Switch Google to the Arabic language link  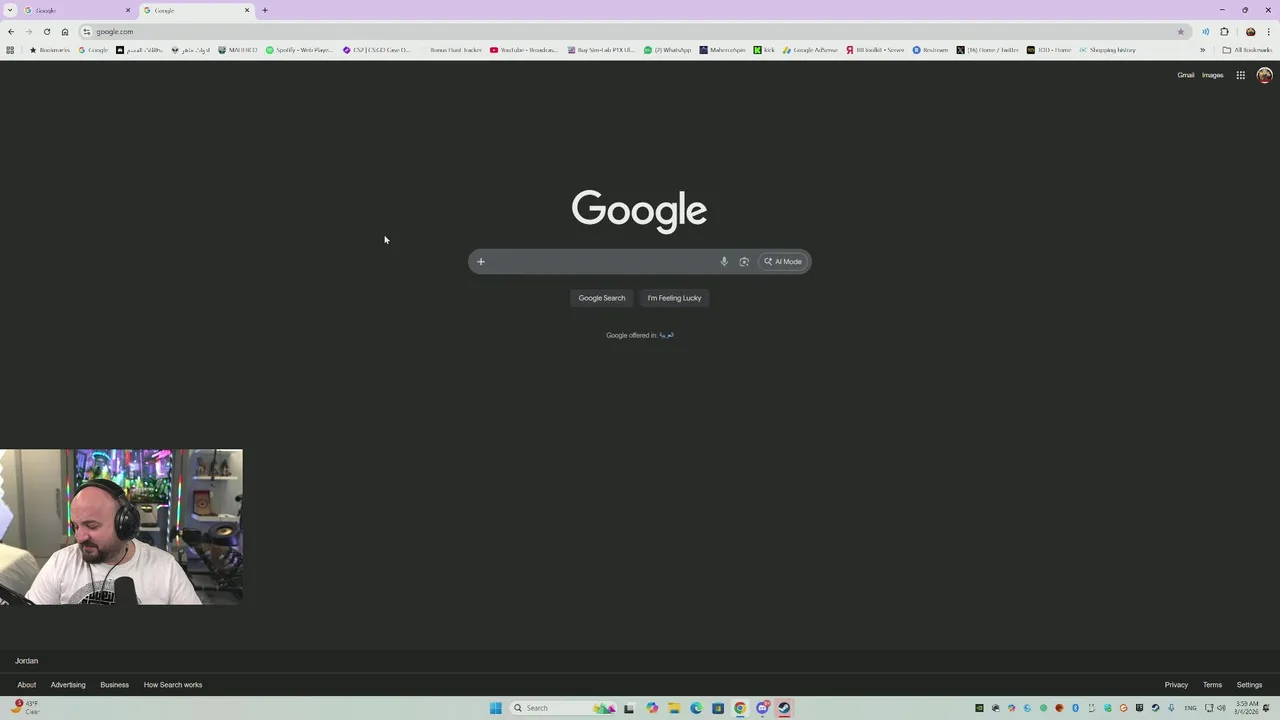[x=667, y=335]
